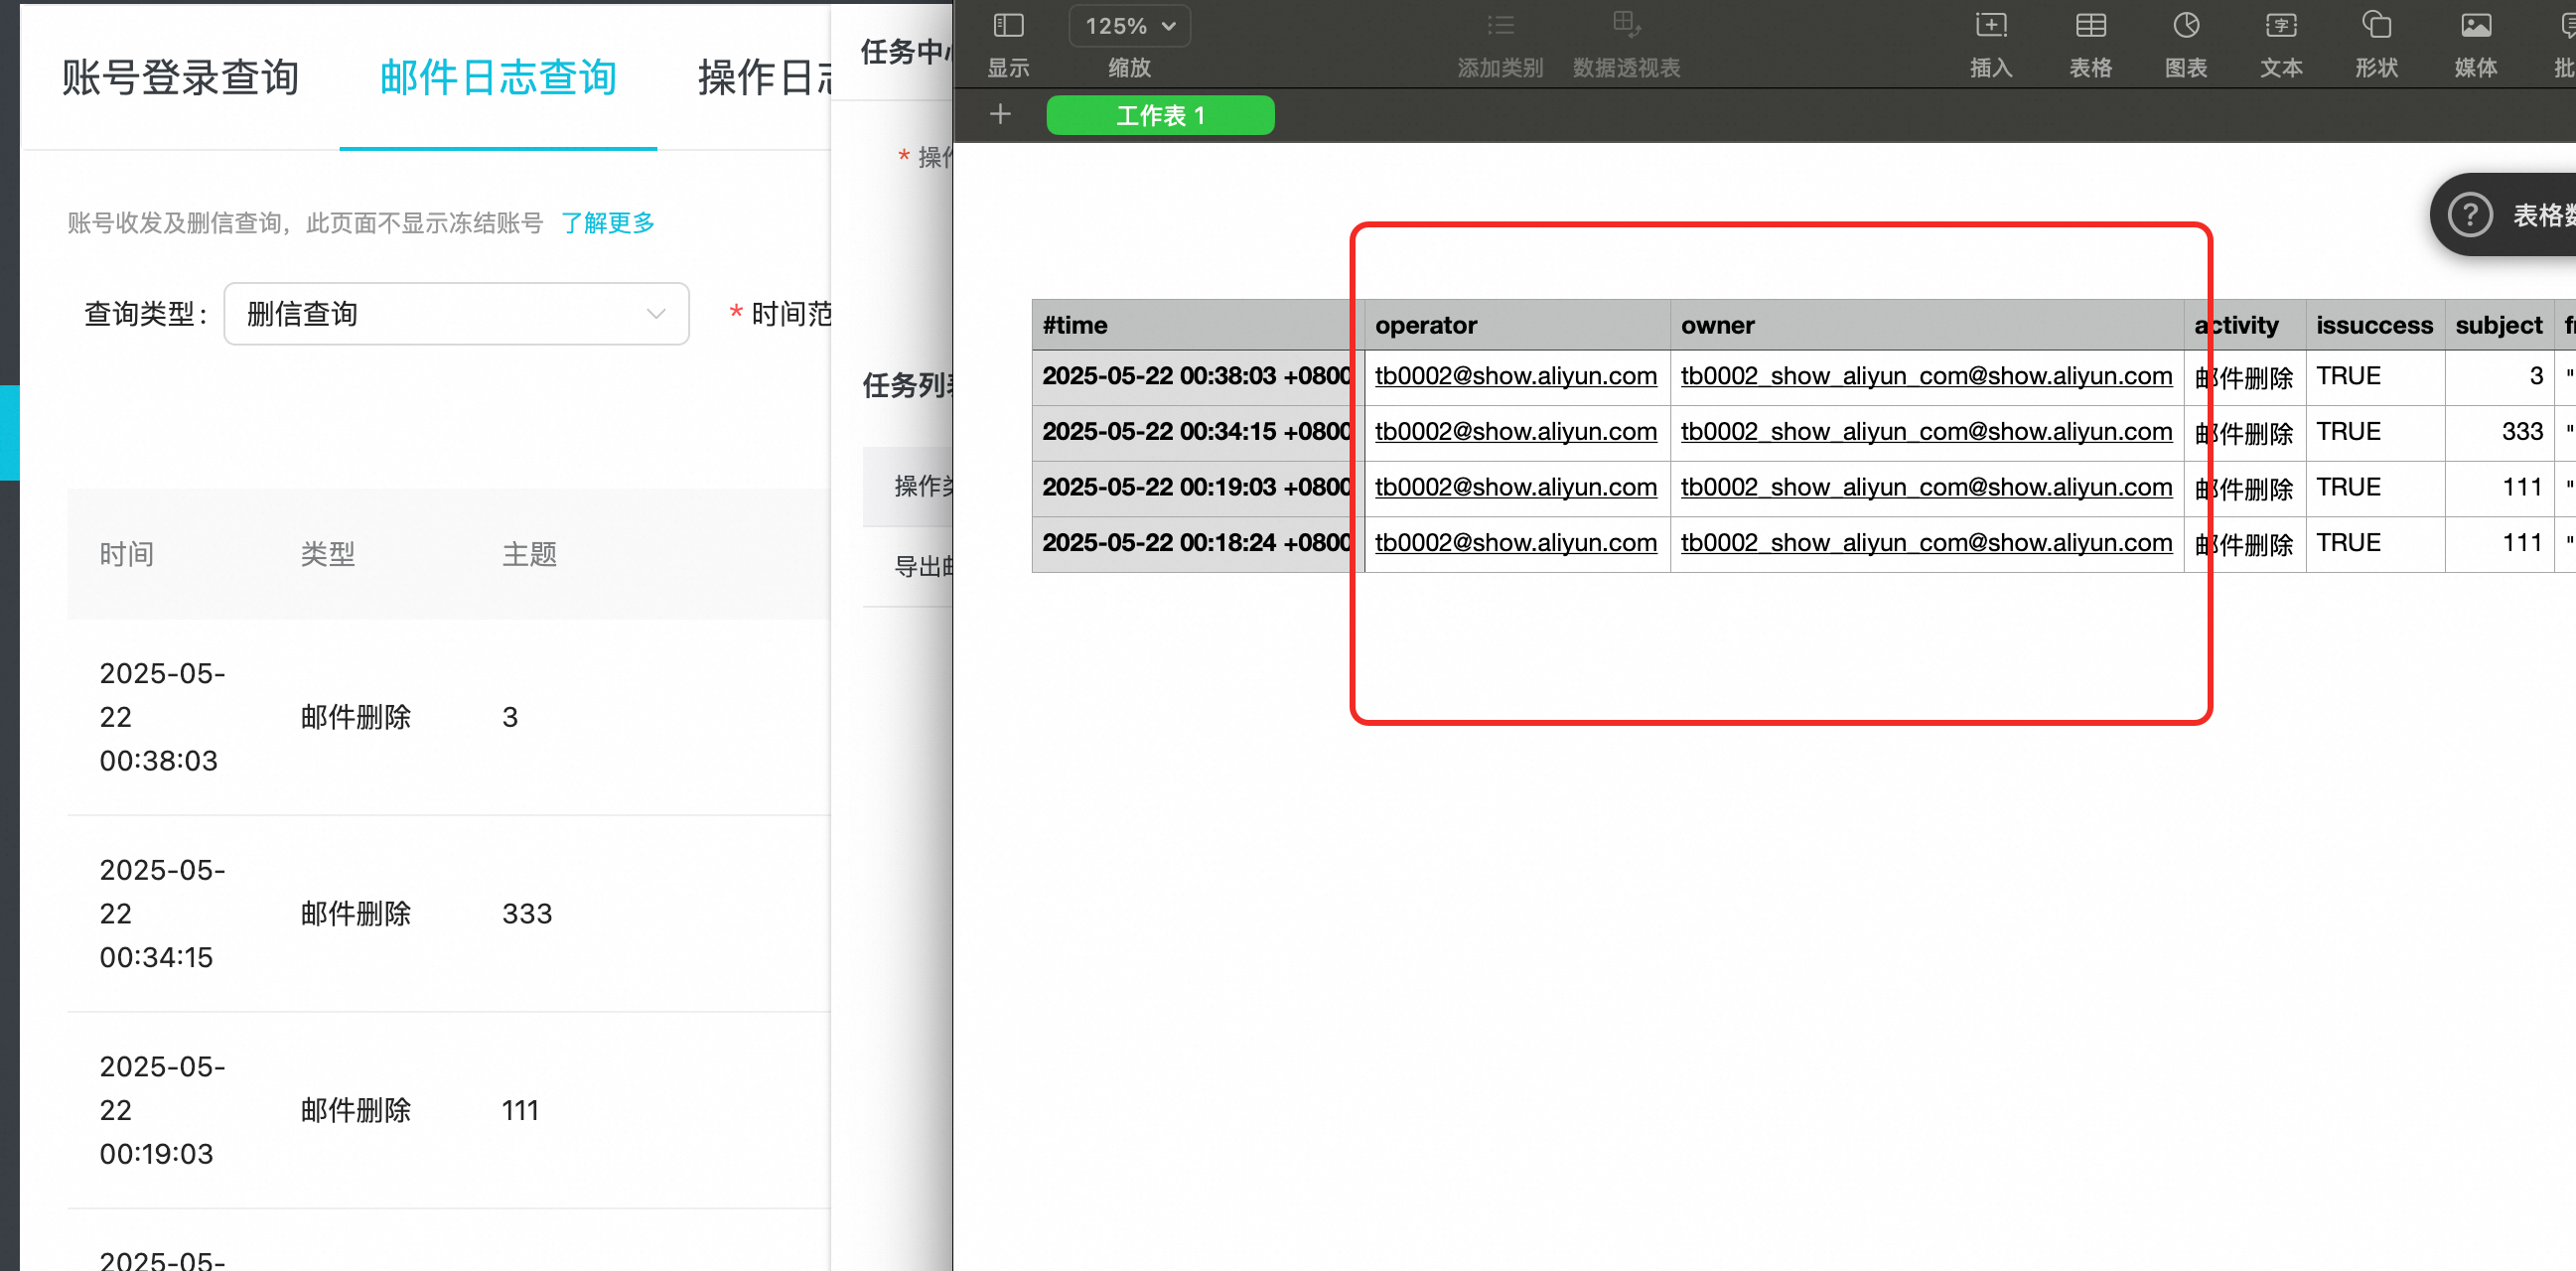Open the Chart toolbar icon
2576x1271 pixels.
(2186, 26)
